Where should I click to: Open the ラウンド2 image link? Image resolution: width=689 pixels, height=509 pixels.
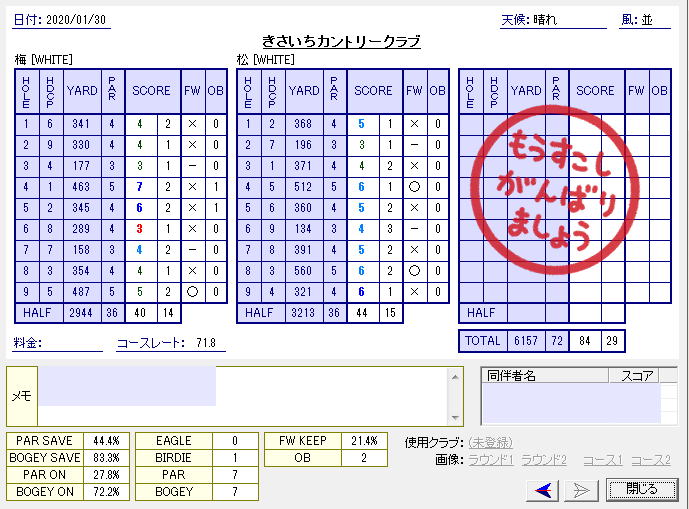544,460
